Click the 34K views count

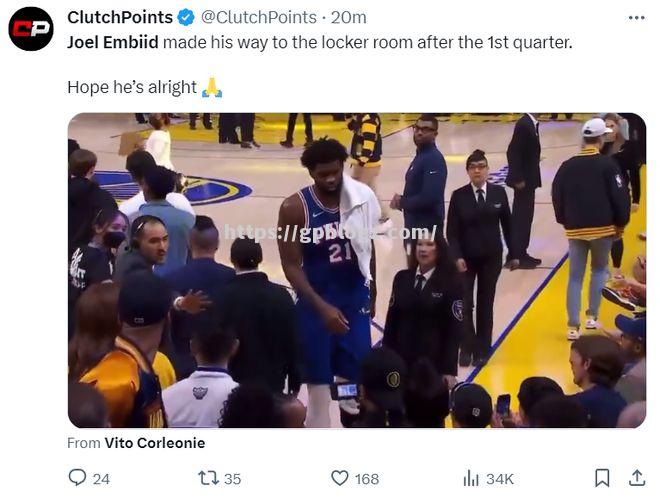click(500, 479)
